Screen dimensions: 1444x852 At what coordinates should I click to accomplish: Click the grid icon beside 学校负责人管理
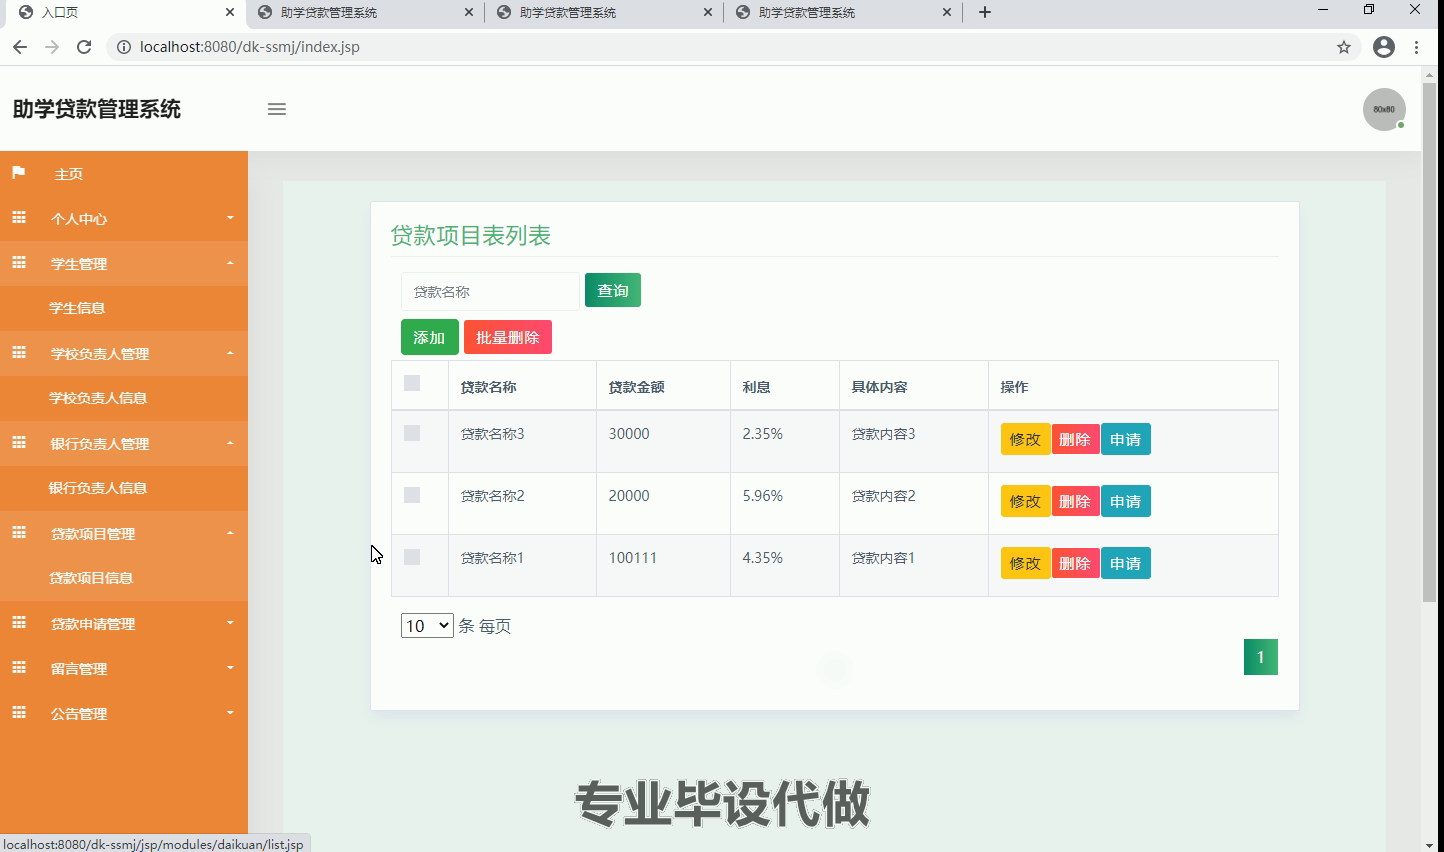click(x=18, y=353)
